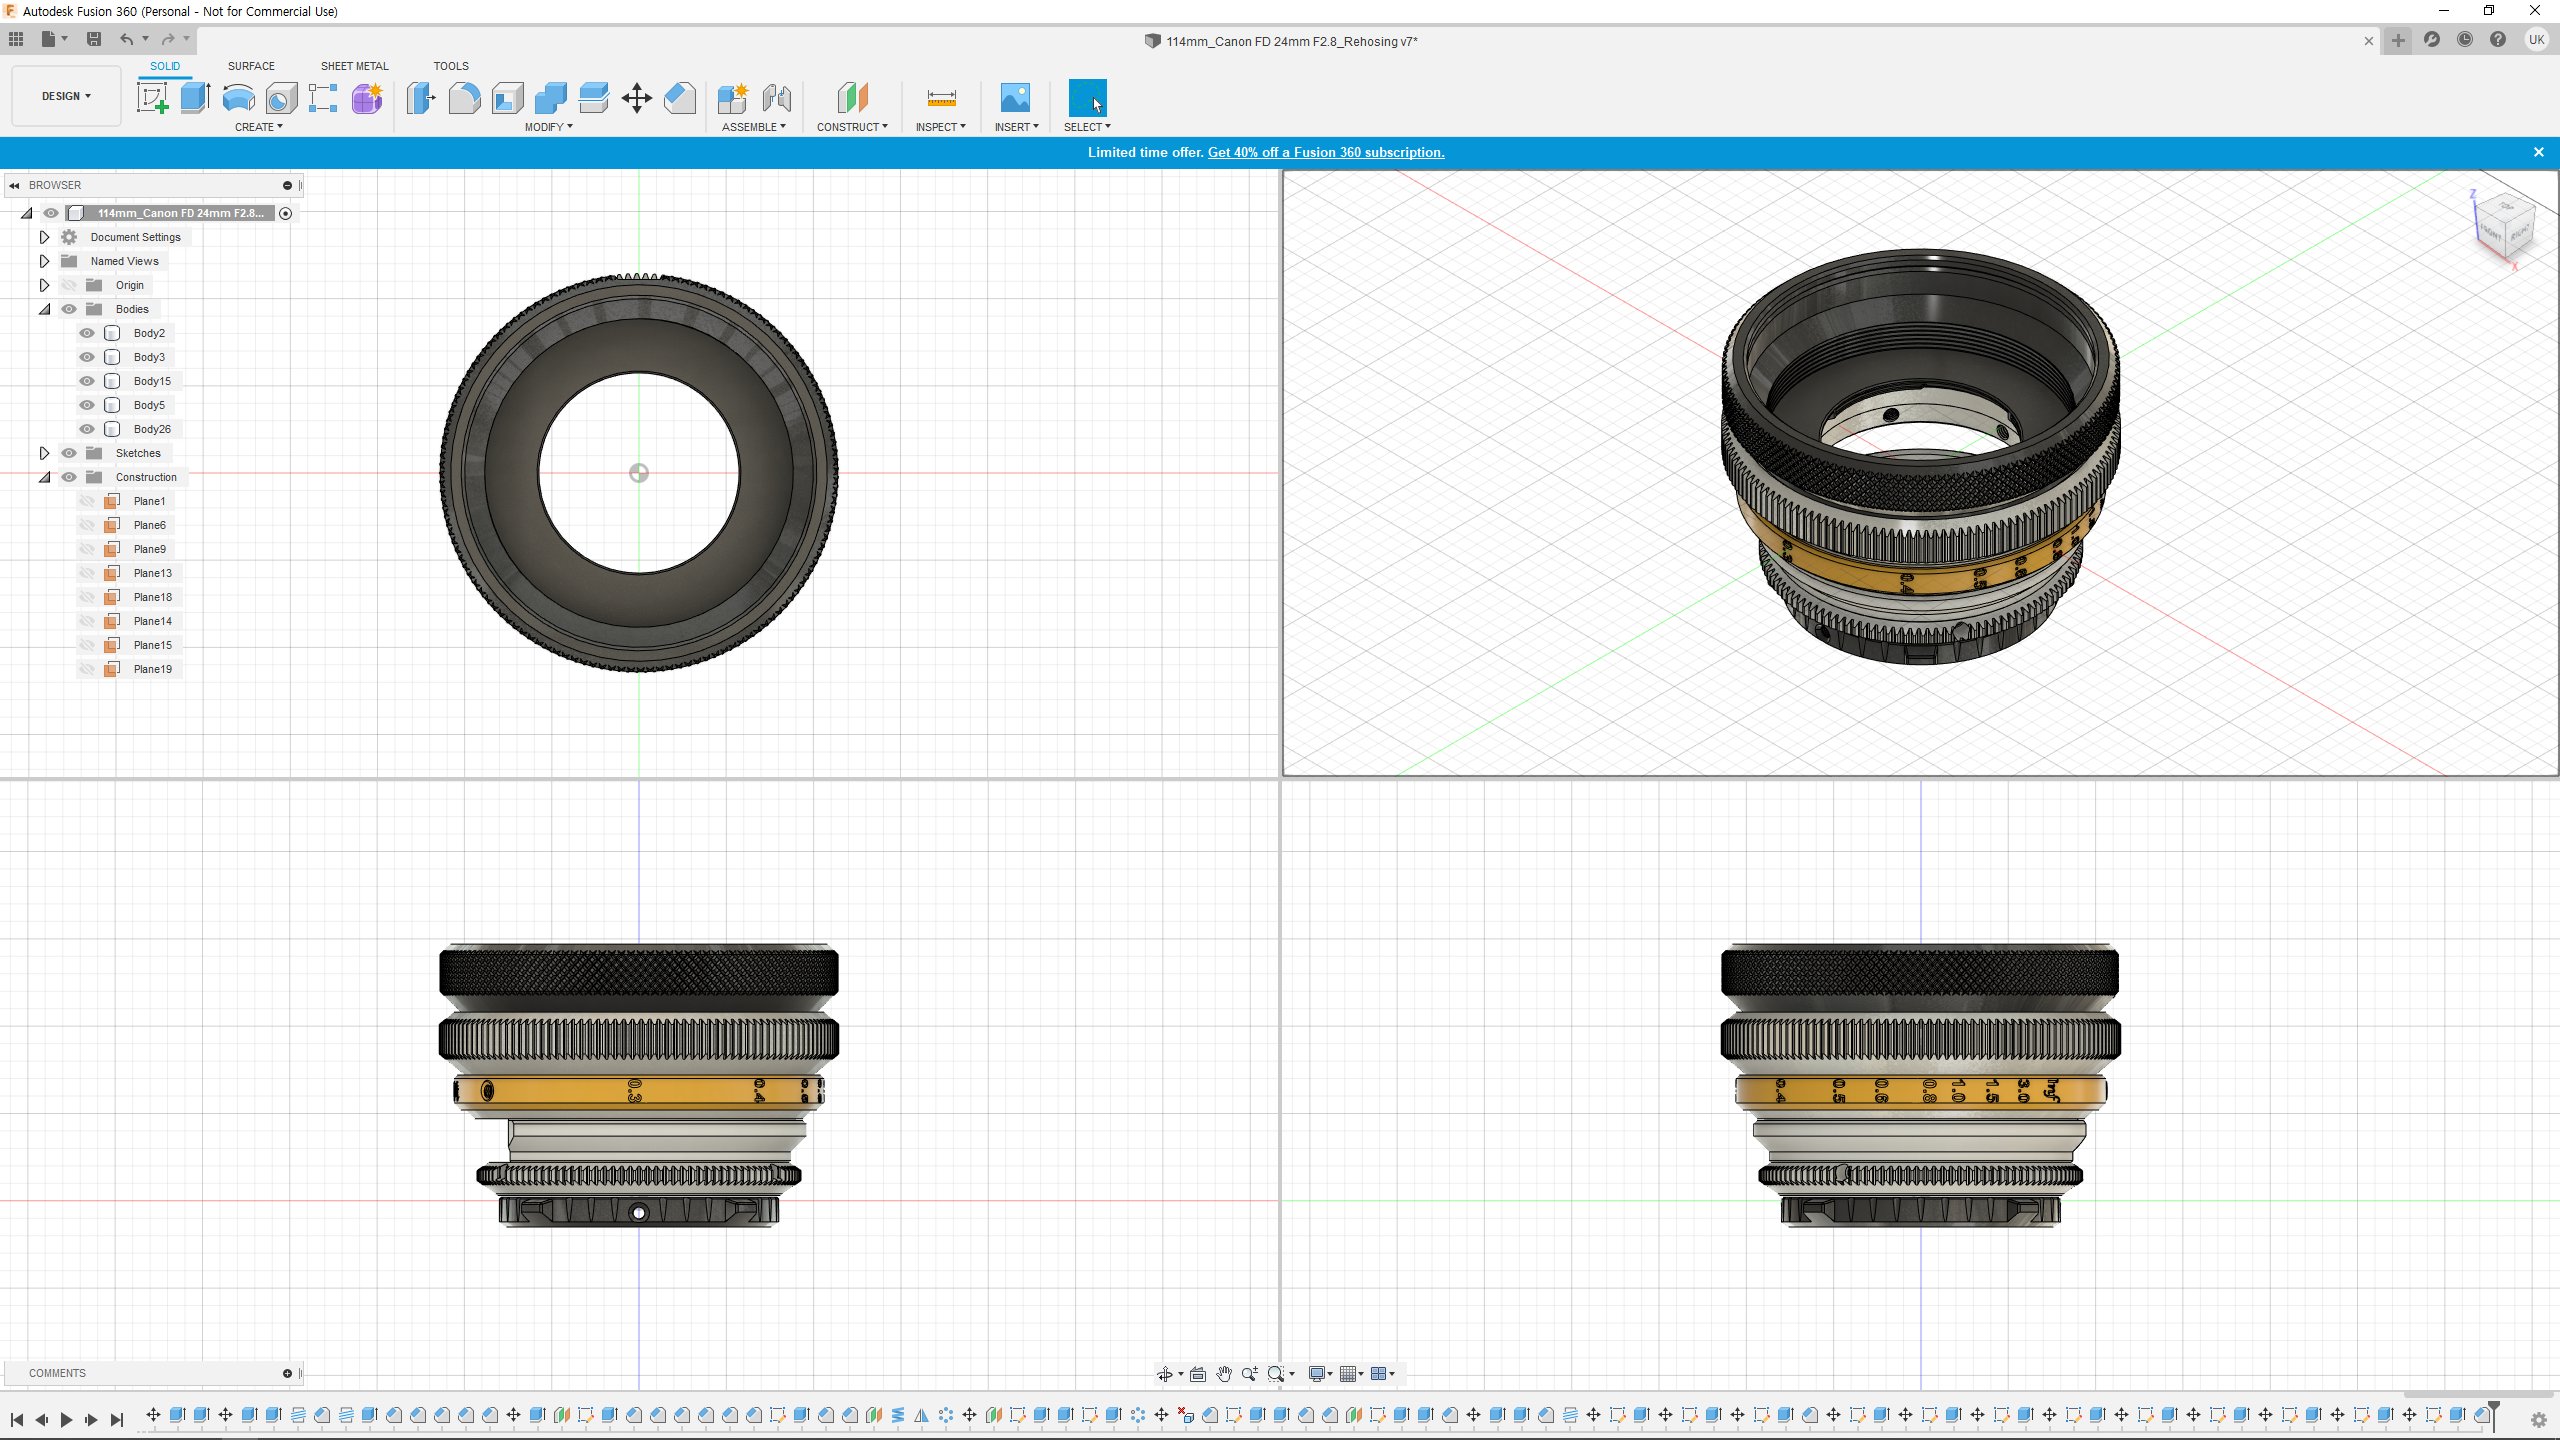Open the DESIGN workspace dropdown
The width and height of the screenshot is (2560, 1440).
pyautogui.click(x=66, y=96)
